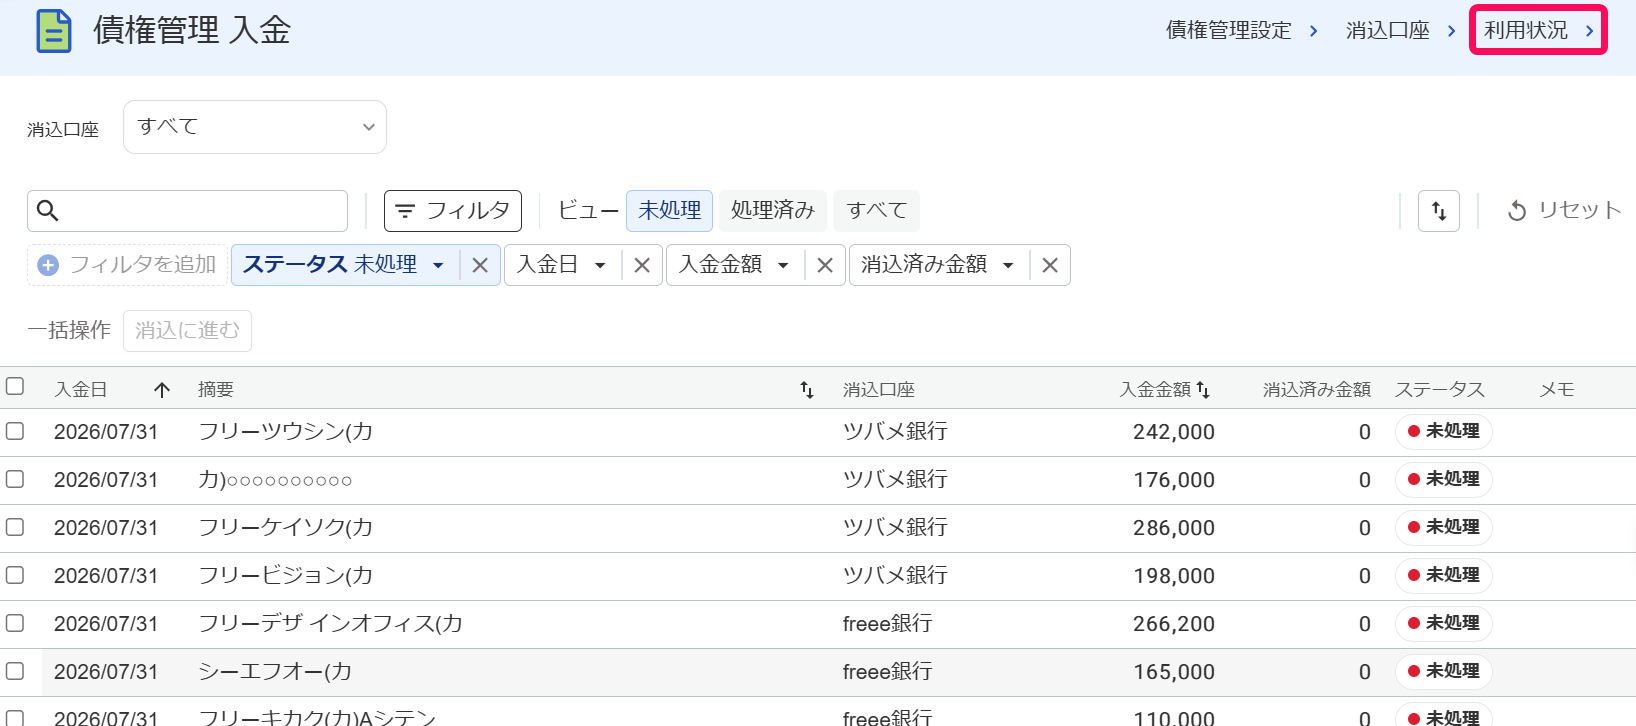Switch to the 未処理 view
Viewport: 1636px width, 726px height.
coord(669,211)
